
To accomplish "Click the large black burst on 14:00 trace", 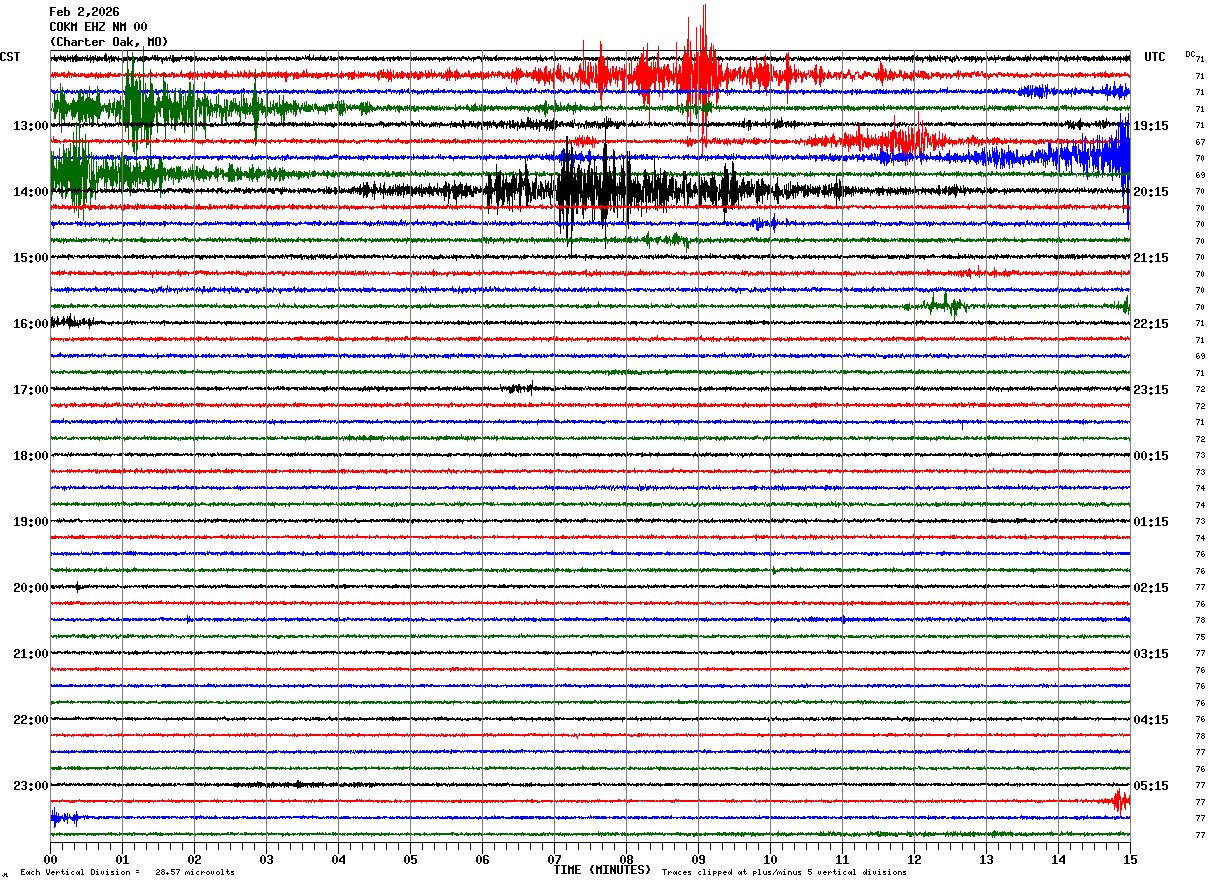I will (x=590, y=189).
